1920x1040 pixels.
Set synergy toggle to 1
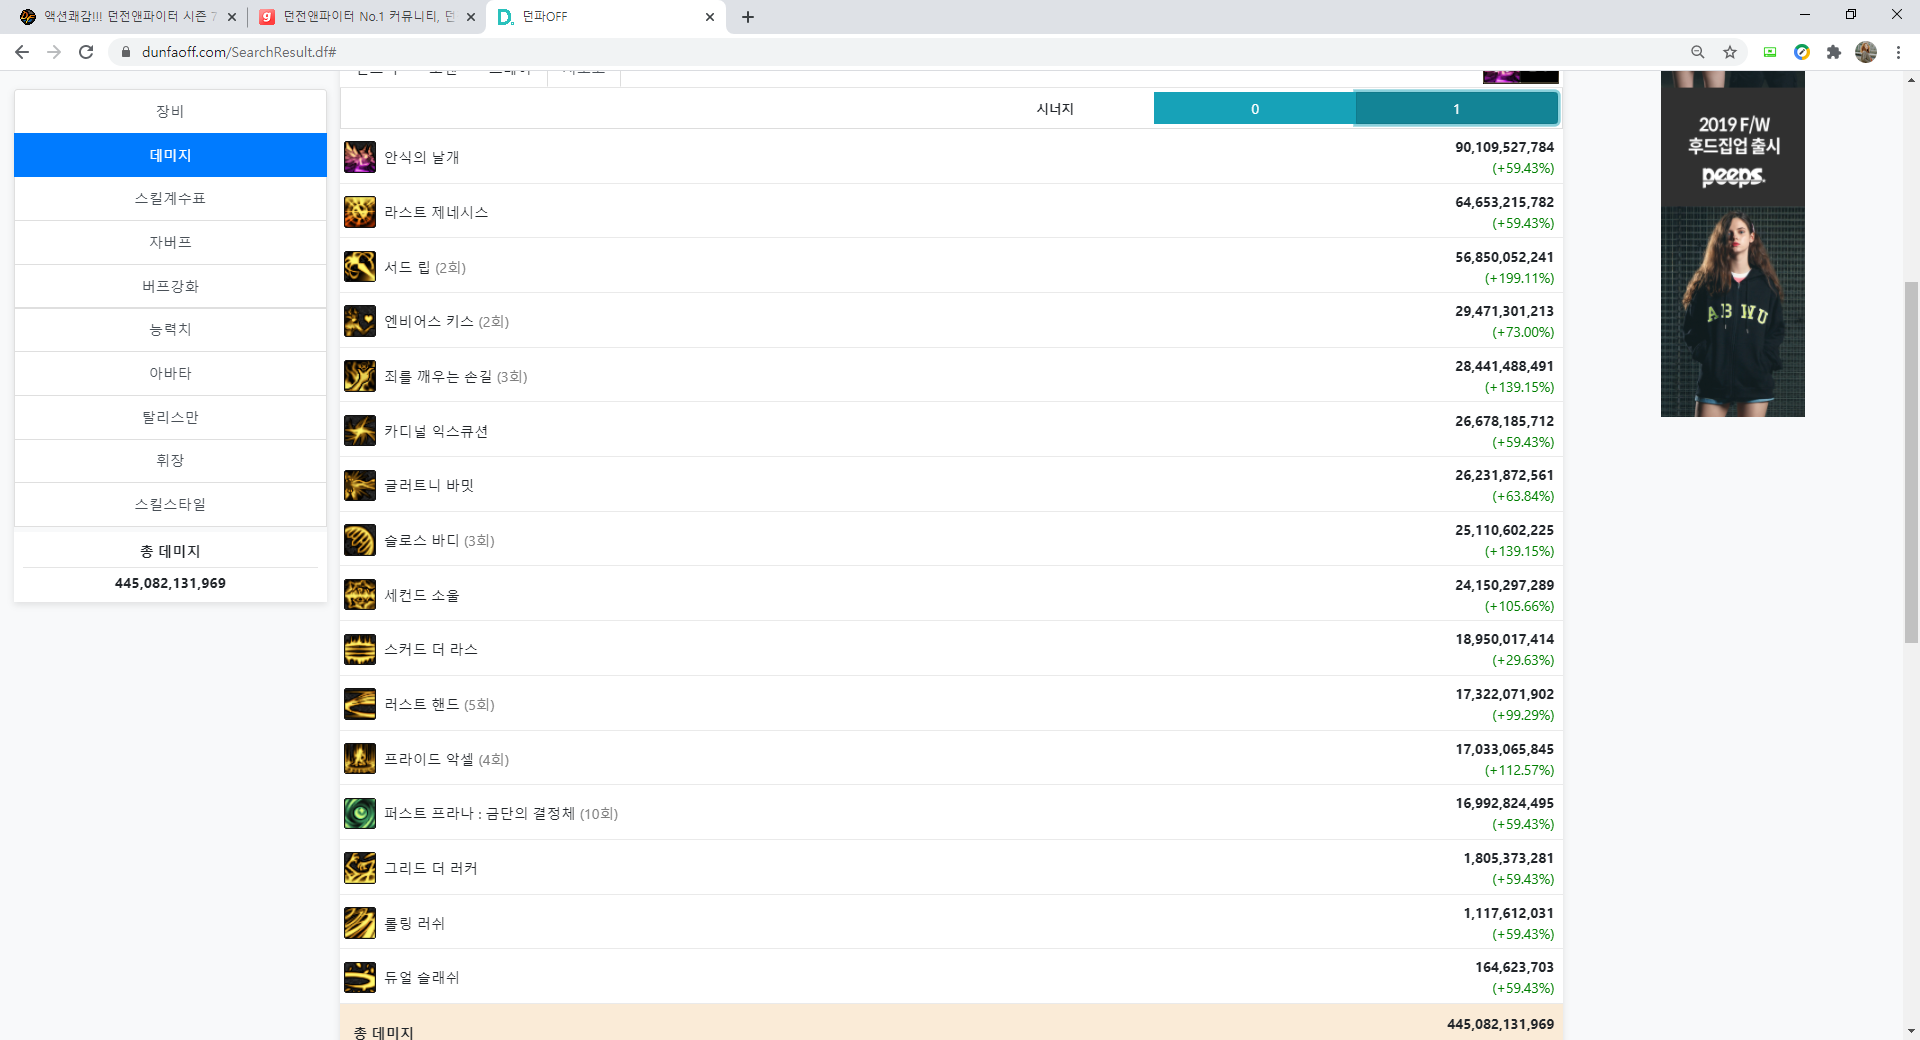1456,109
